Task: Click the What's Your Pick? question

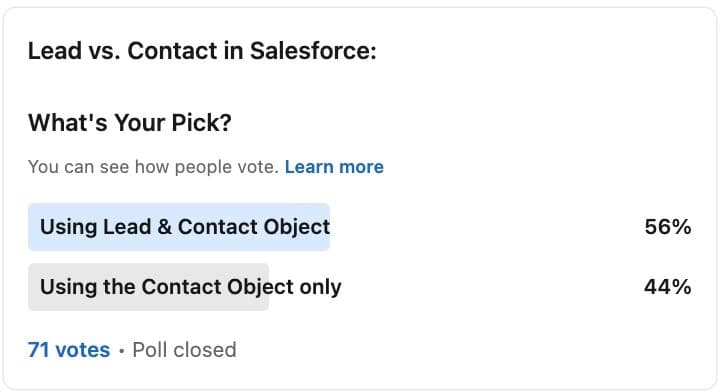Action: pyautogui.click(x=130, y=123)
